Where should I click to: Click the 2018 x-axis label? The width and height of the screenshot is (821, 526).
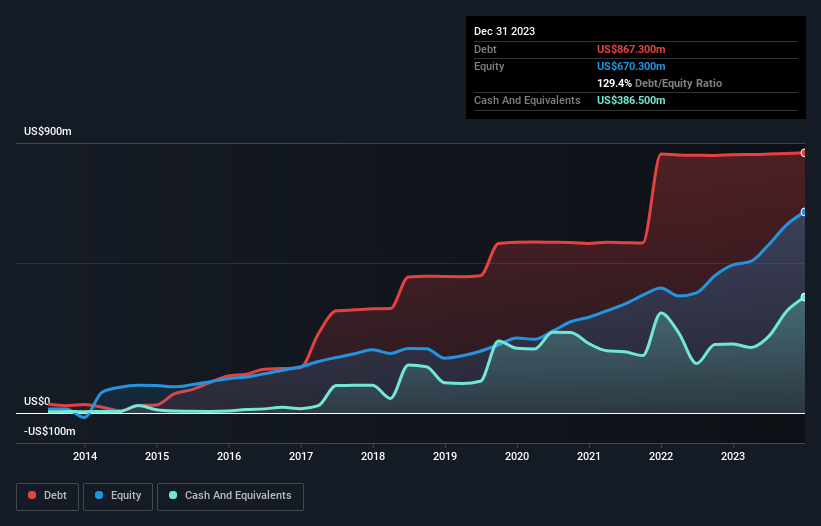373,456
